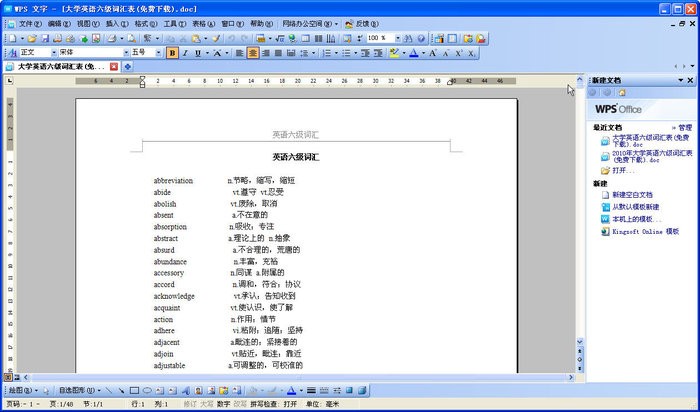700x412 pixels.
Task: Select the Line drawing tool
Action: (x=108, y=391)
